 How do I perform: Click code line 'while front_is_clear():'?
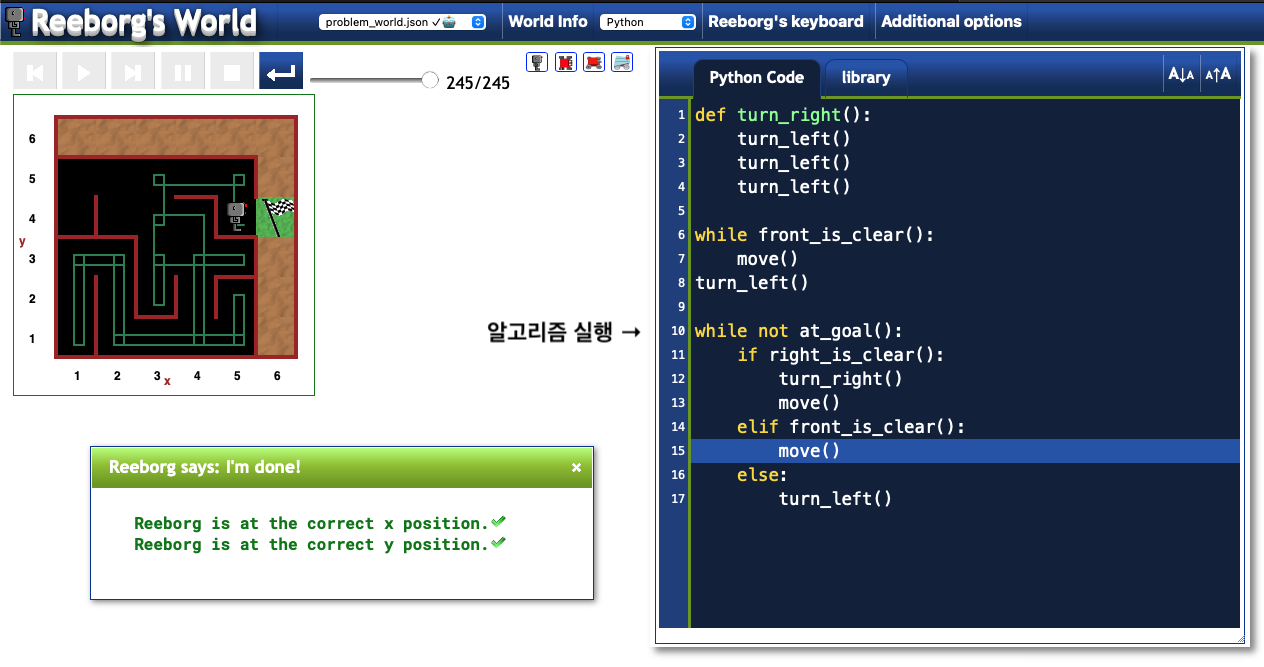pos(814,235)
